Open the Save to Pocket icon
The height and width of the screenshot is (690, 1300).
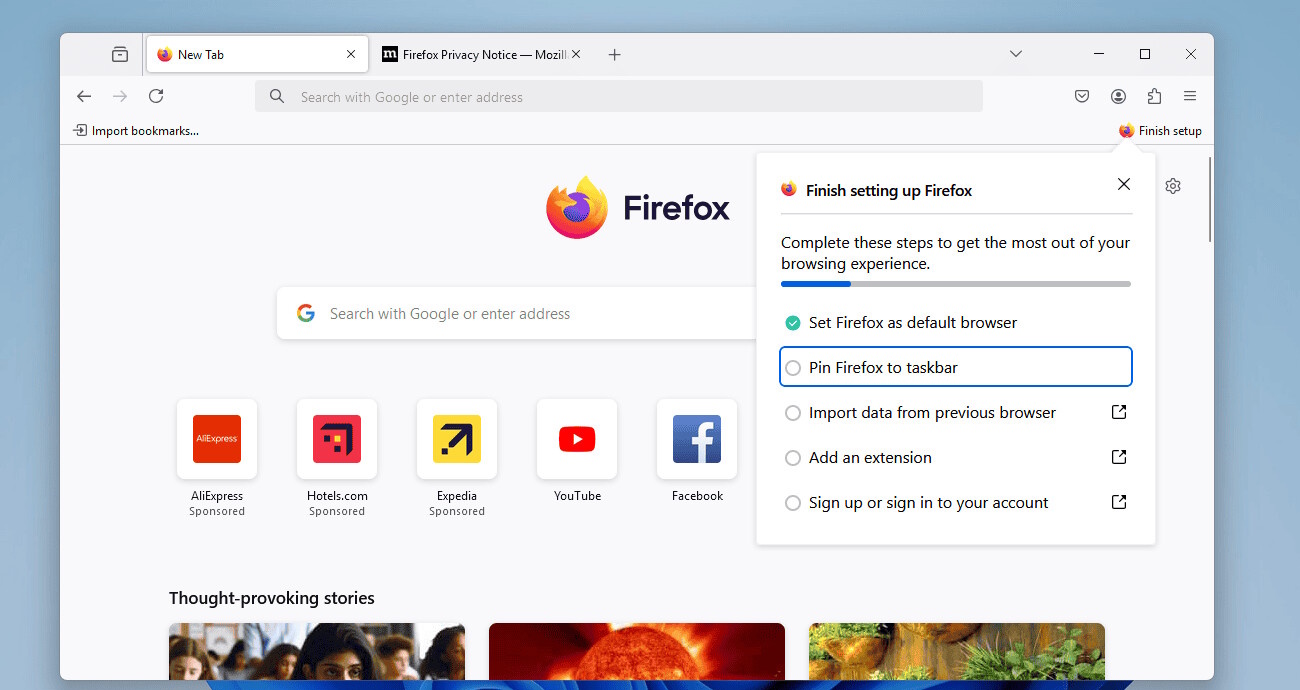(1082, 96)
